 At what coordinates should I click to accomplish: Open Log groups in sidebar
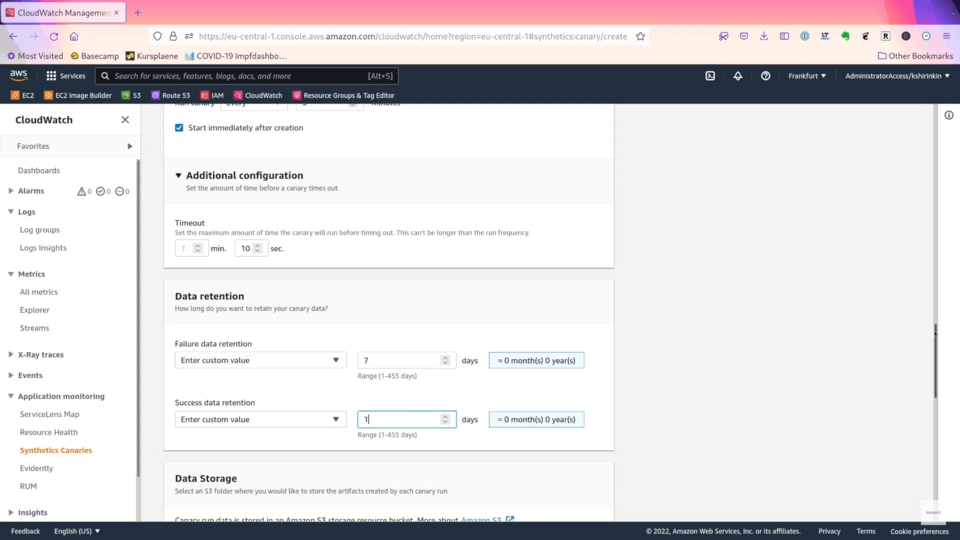coord(40,230)
